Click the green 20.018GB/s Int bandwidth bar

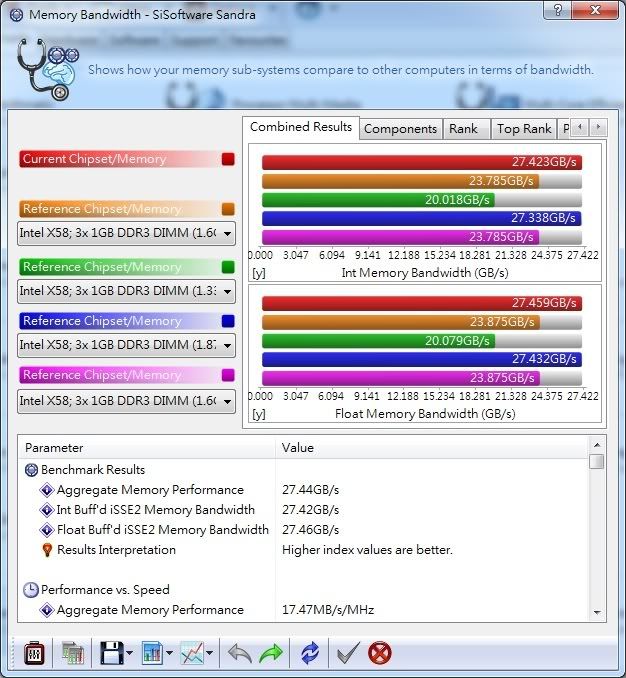tap(378, 200)
